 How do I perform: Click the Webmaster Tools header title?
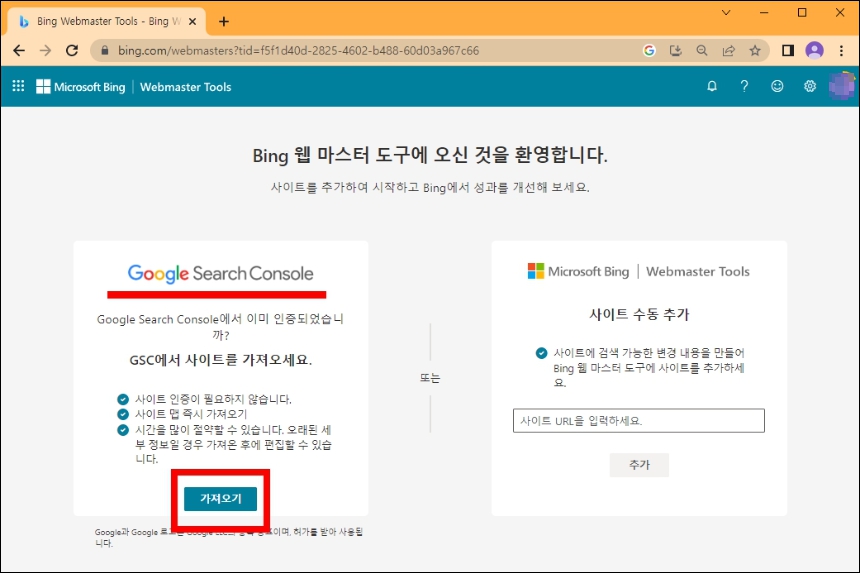click(x=185, y=87)
